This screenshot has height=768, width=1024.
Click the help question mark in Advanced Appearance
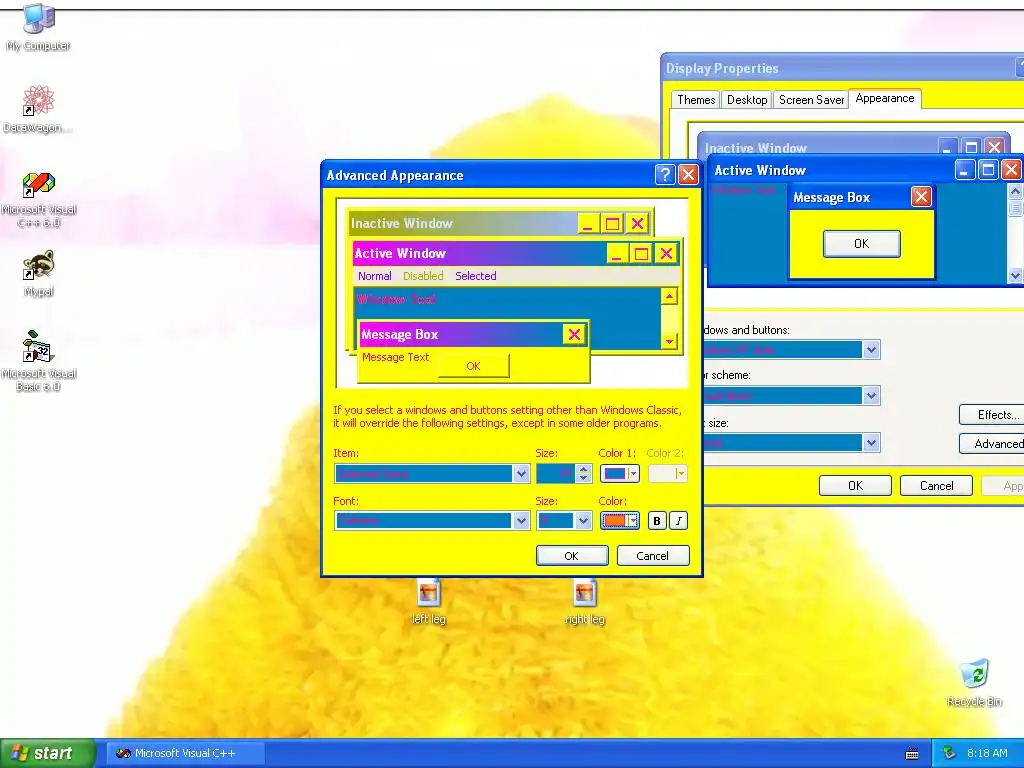(x=665, y=174)
